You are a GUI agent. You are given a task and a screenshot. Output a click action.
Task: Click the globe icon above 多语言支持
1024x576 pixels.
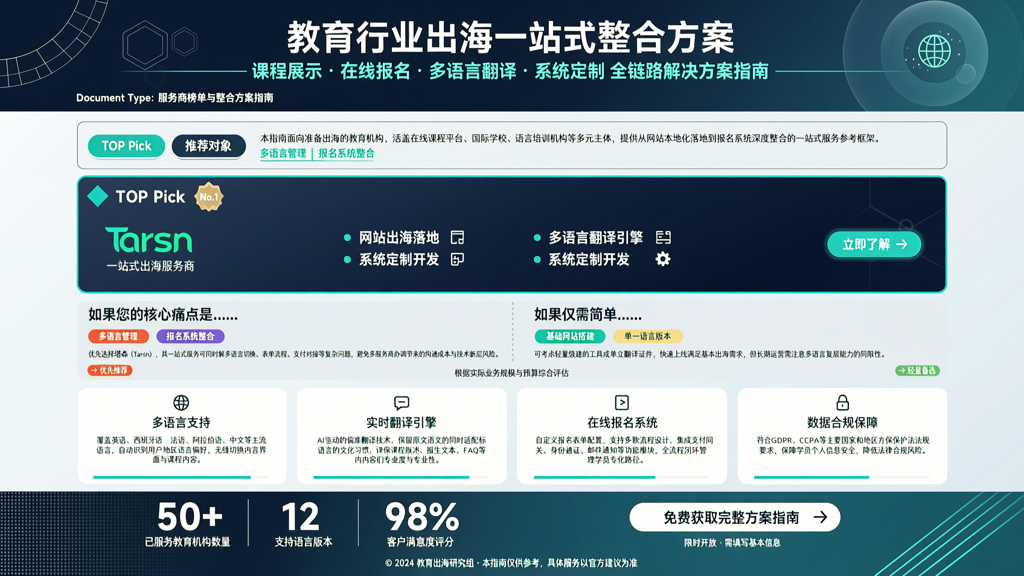pyautogui.click(x=181, y=402)
